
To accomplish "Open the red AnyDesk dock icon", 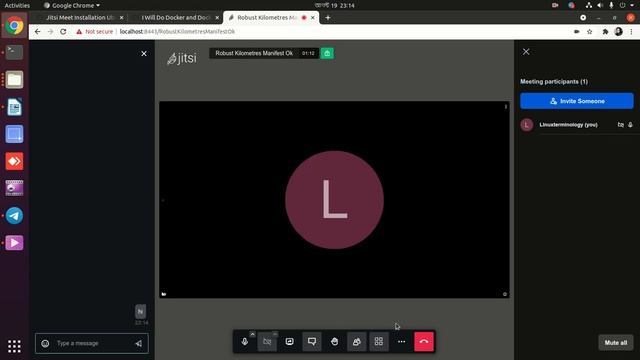I will tap(14, 161).
